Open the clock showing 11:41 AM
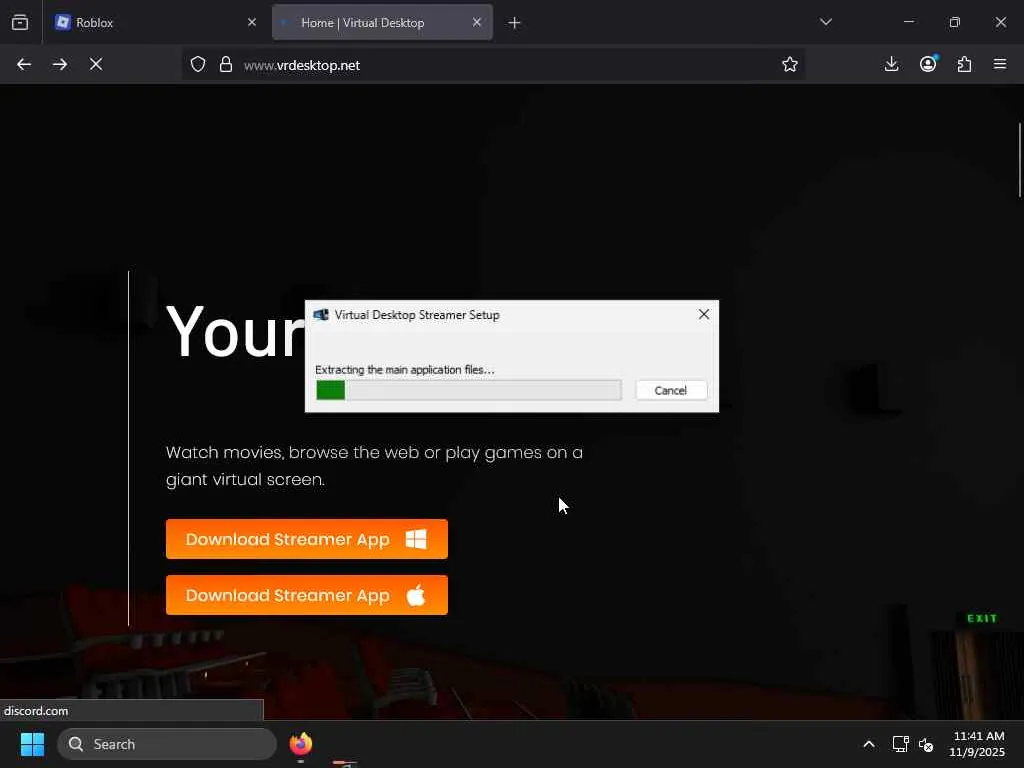Image resolution: width=1024 pixels, height=768 pixels. point(978,744)
